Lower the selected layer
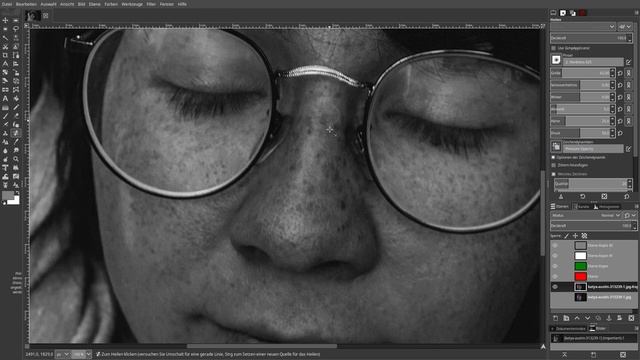Screen dimensions: 640x360 pyautogui.click(x=587, y=318)
